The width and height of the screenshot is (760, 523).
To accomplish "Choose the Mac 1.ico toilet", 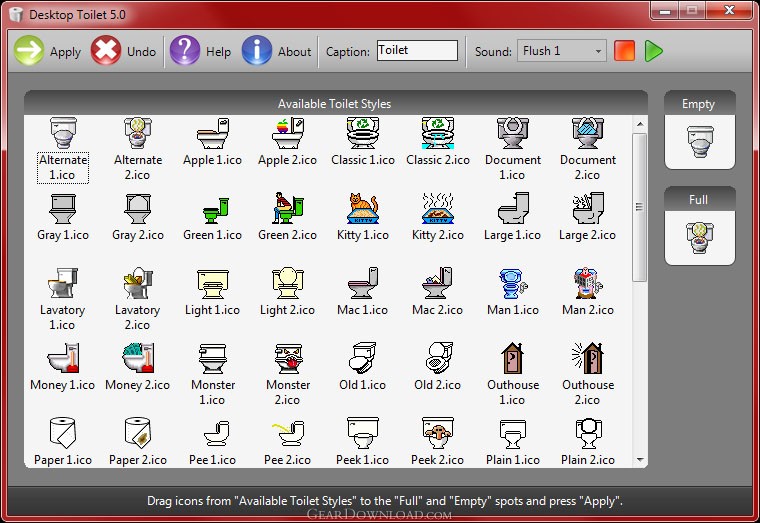I will [363, 283].
